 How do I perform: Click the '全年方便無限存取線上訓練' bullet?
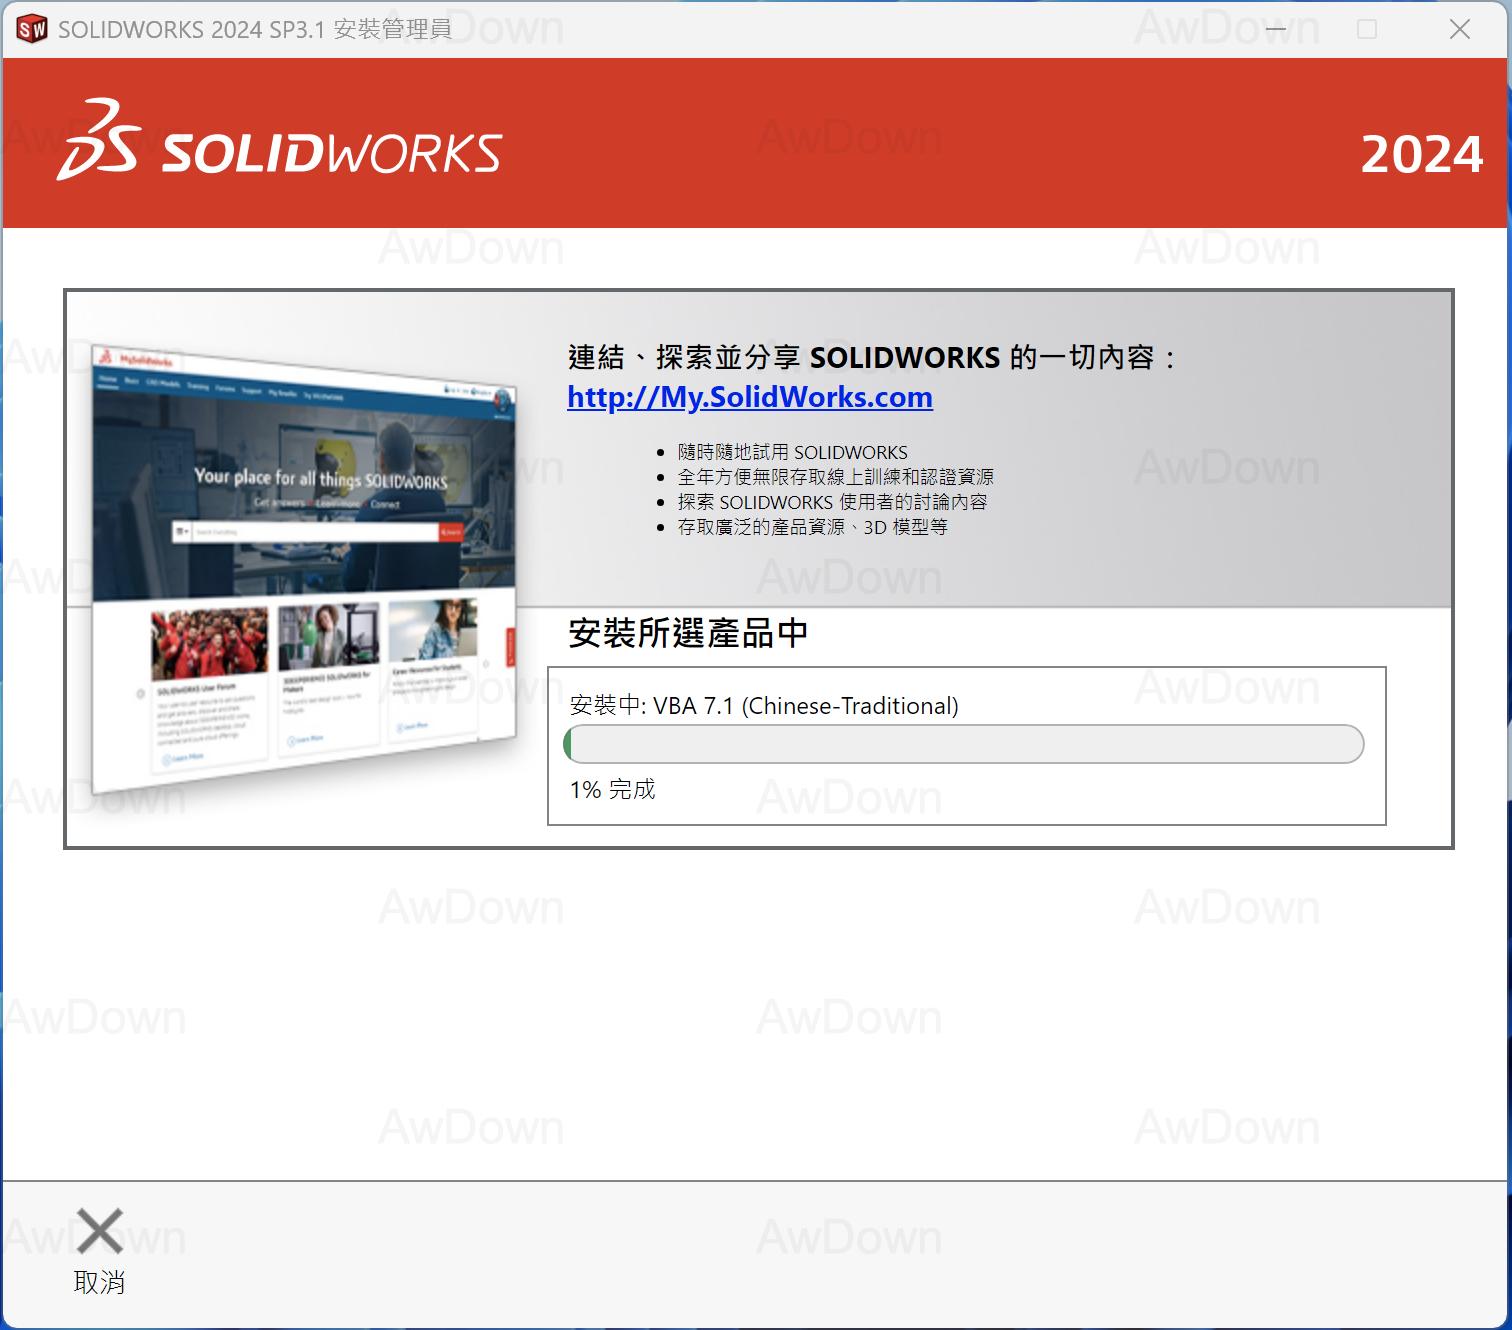835,477
